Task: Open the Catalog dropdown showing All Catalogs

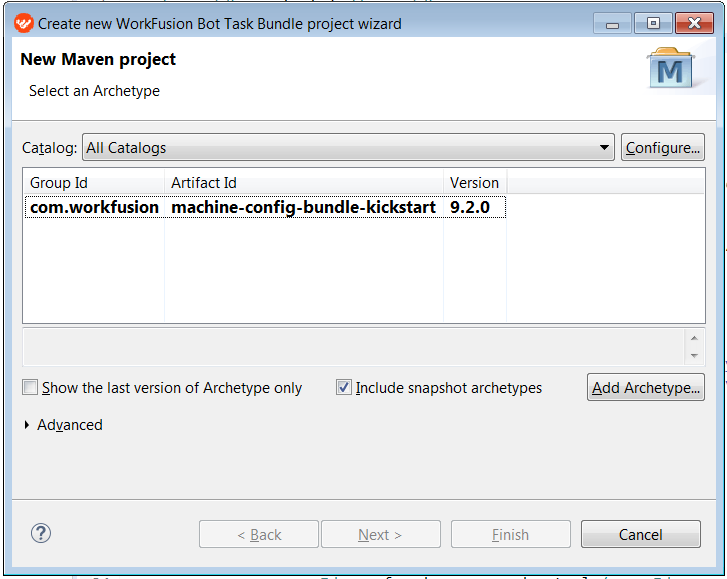Action: (x=348, y=147)
